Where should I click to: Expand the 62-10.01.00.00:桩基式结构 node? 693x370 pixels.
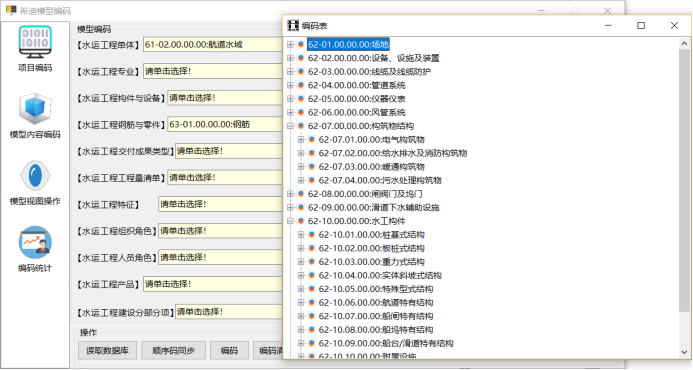[x=301, y=235]
